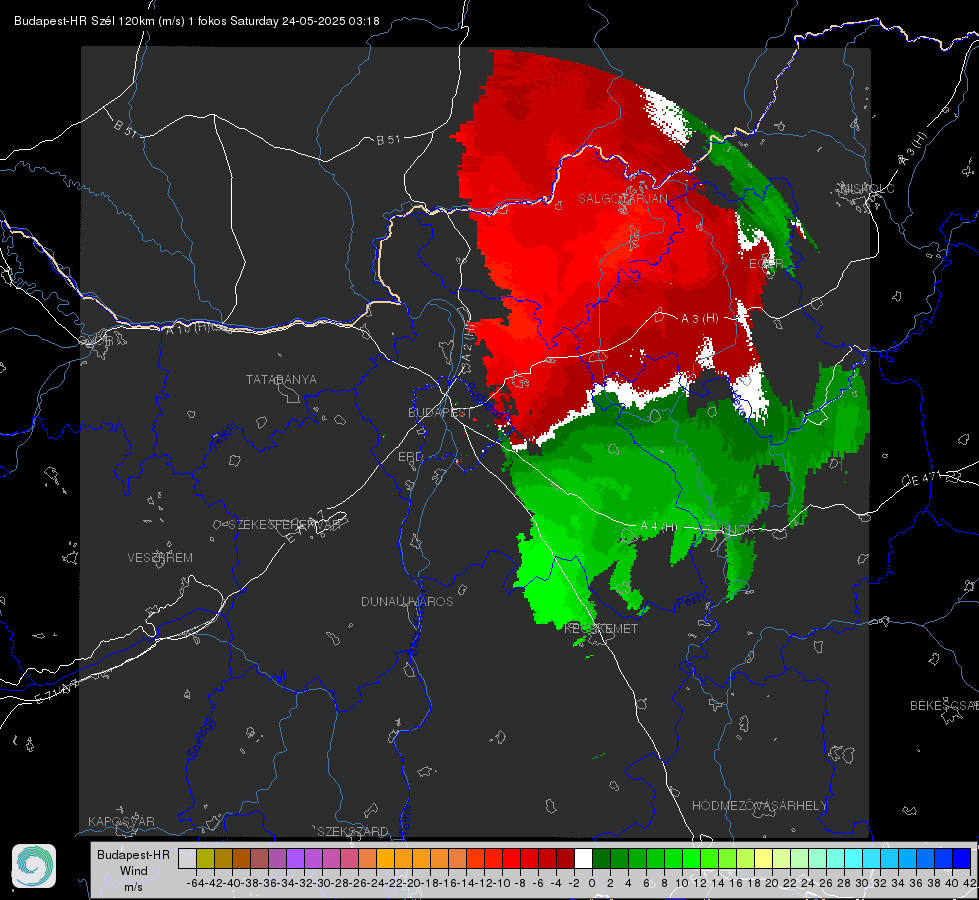Click the SALGOTARJAN city label

pos(622,199)
